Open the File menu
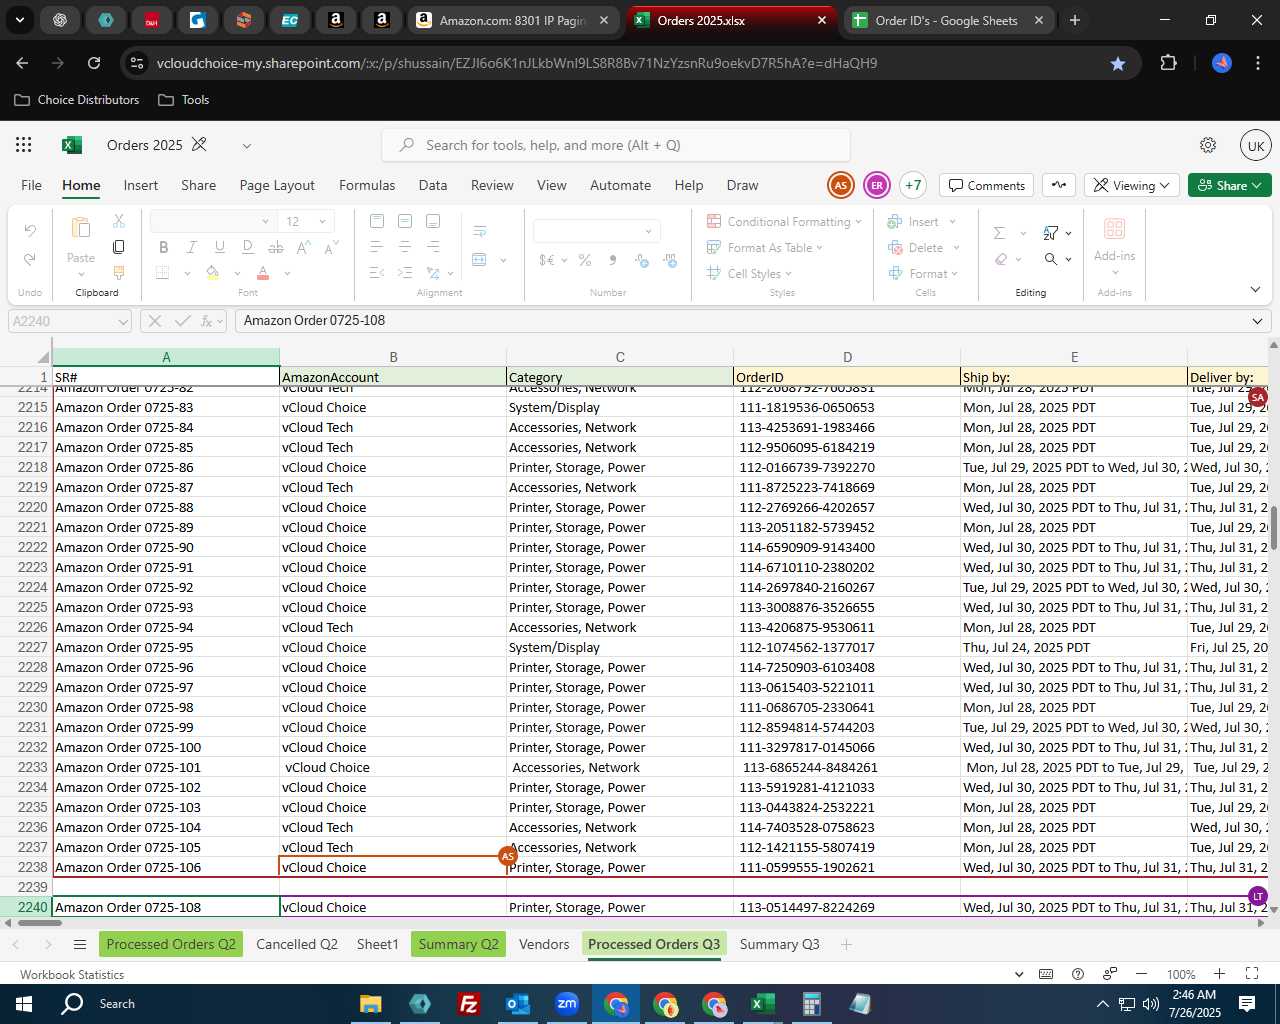Screen dimensions: 1280x1024 [x=32, y=185]
